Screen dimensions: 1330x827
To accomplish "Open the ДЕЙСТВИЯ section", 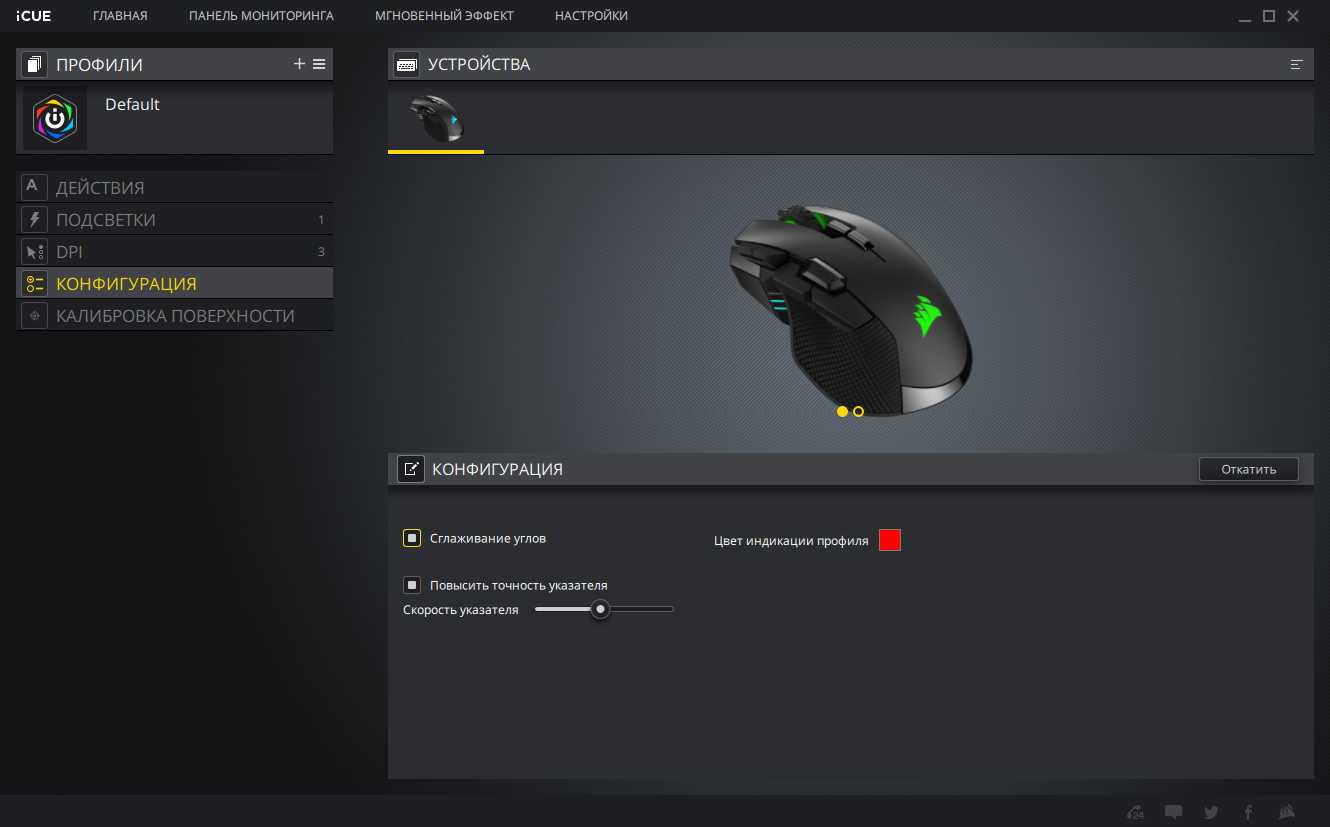I will [100, 188].
